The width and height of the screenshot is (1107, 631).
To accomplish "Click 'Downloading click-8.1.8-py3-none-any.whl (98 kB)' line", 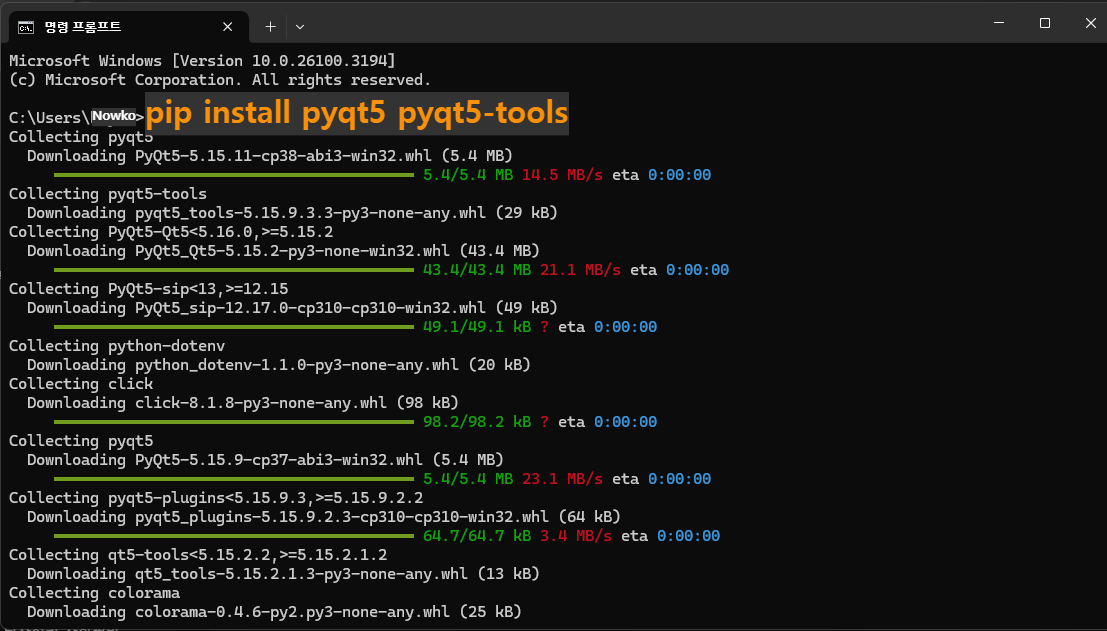I will click(243, 403).
